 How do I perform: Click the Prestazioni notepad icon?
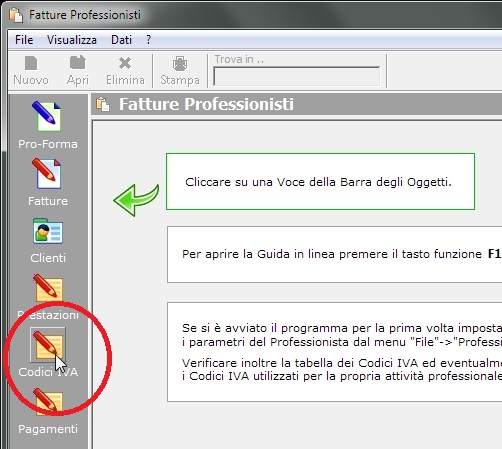(48, 287)
